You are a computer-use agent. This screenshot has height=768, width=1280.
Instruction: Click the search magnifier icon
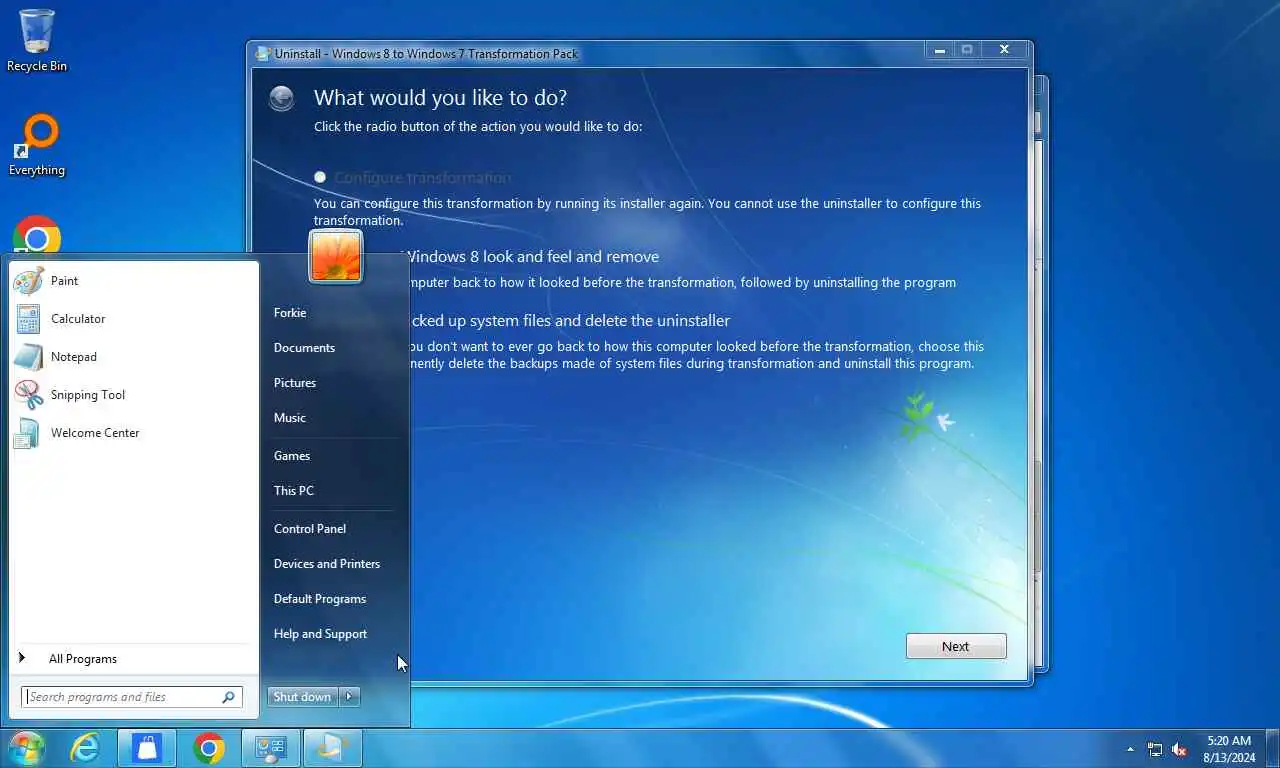click(x=229, y=697)
